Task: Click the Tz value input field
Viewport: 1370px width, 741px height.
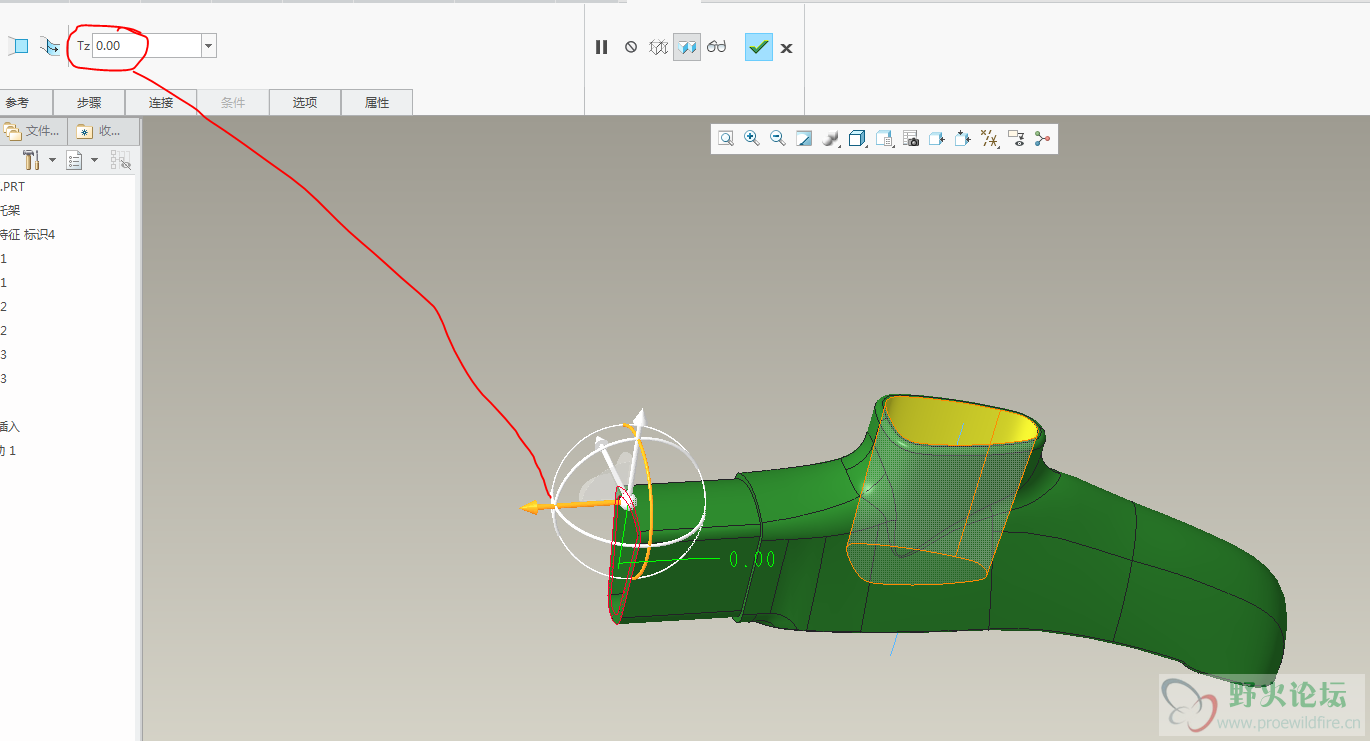Action: click(146, 46)
